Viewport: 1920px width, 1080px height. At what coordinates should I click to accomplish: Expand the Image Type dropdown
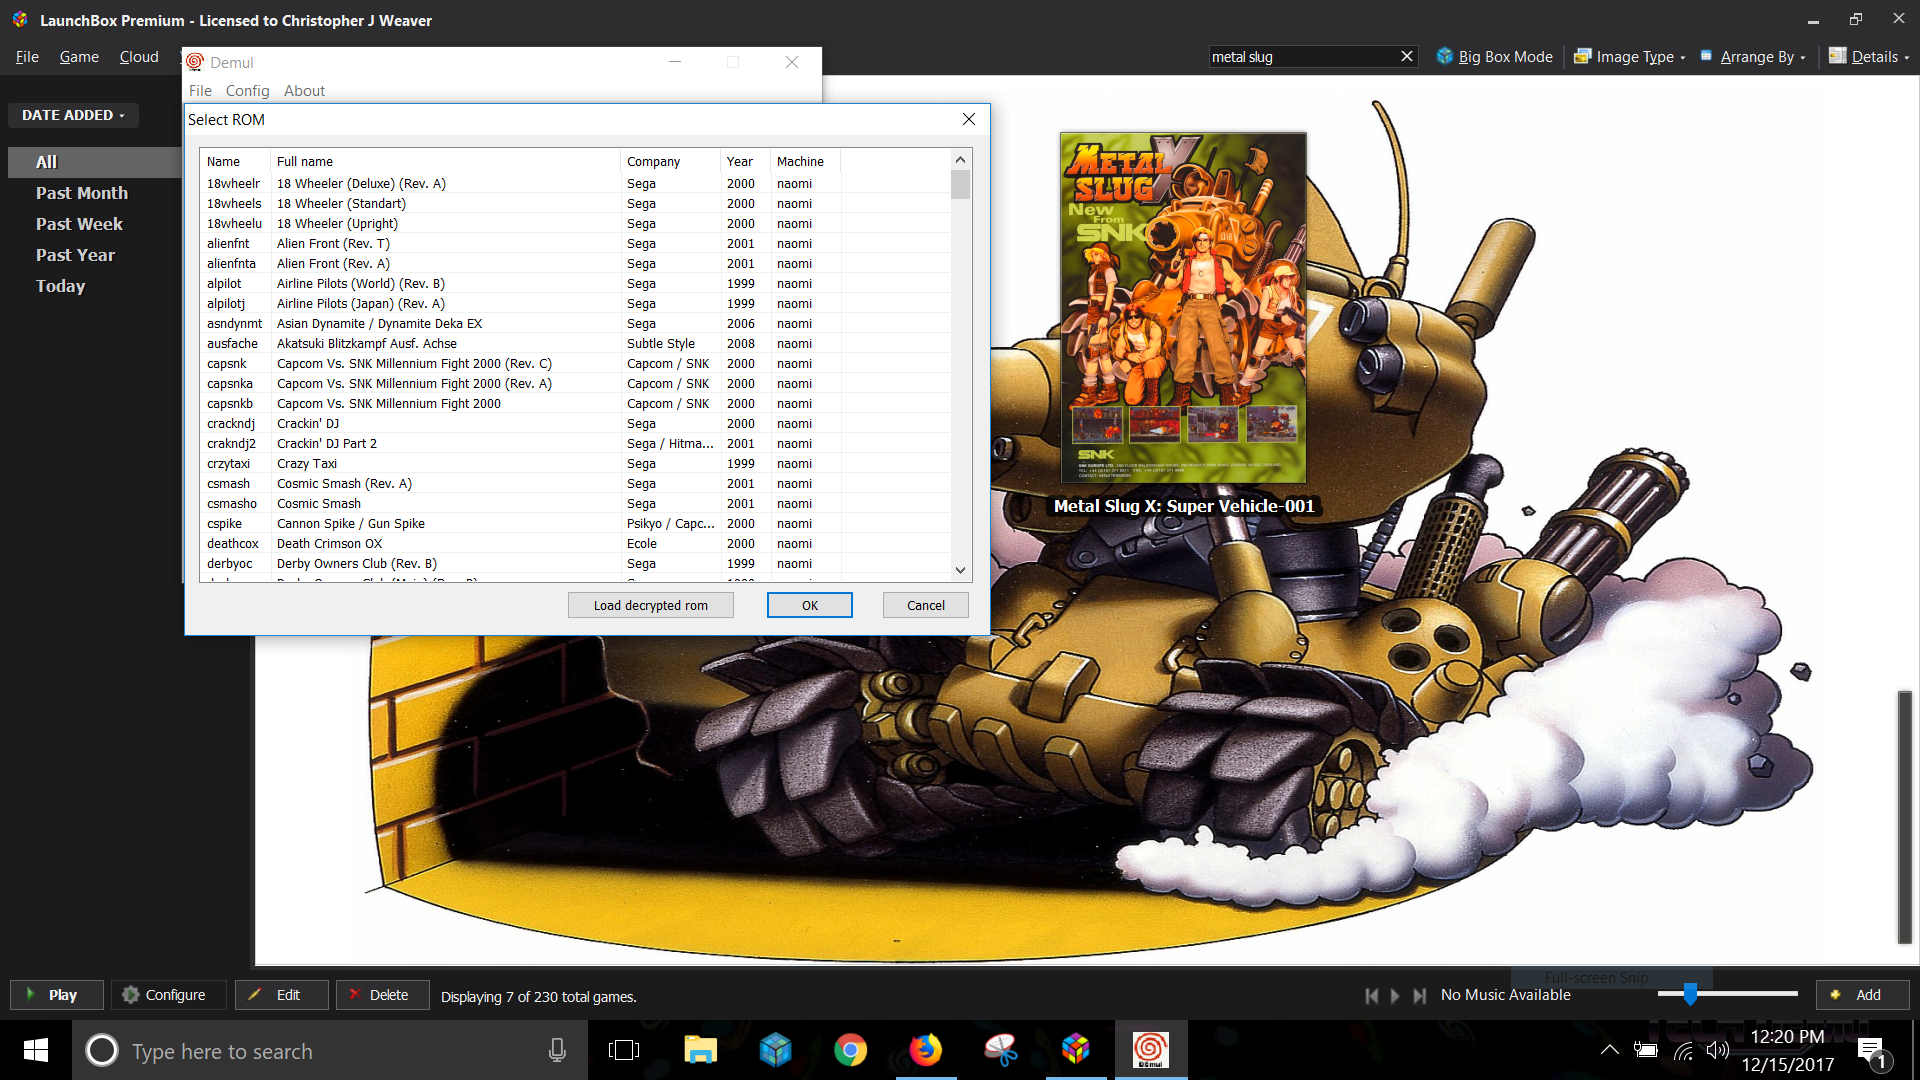1630,57
